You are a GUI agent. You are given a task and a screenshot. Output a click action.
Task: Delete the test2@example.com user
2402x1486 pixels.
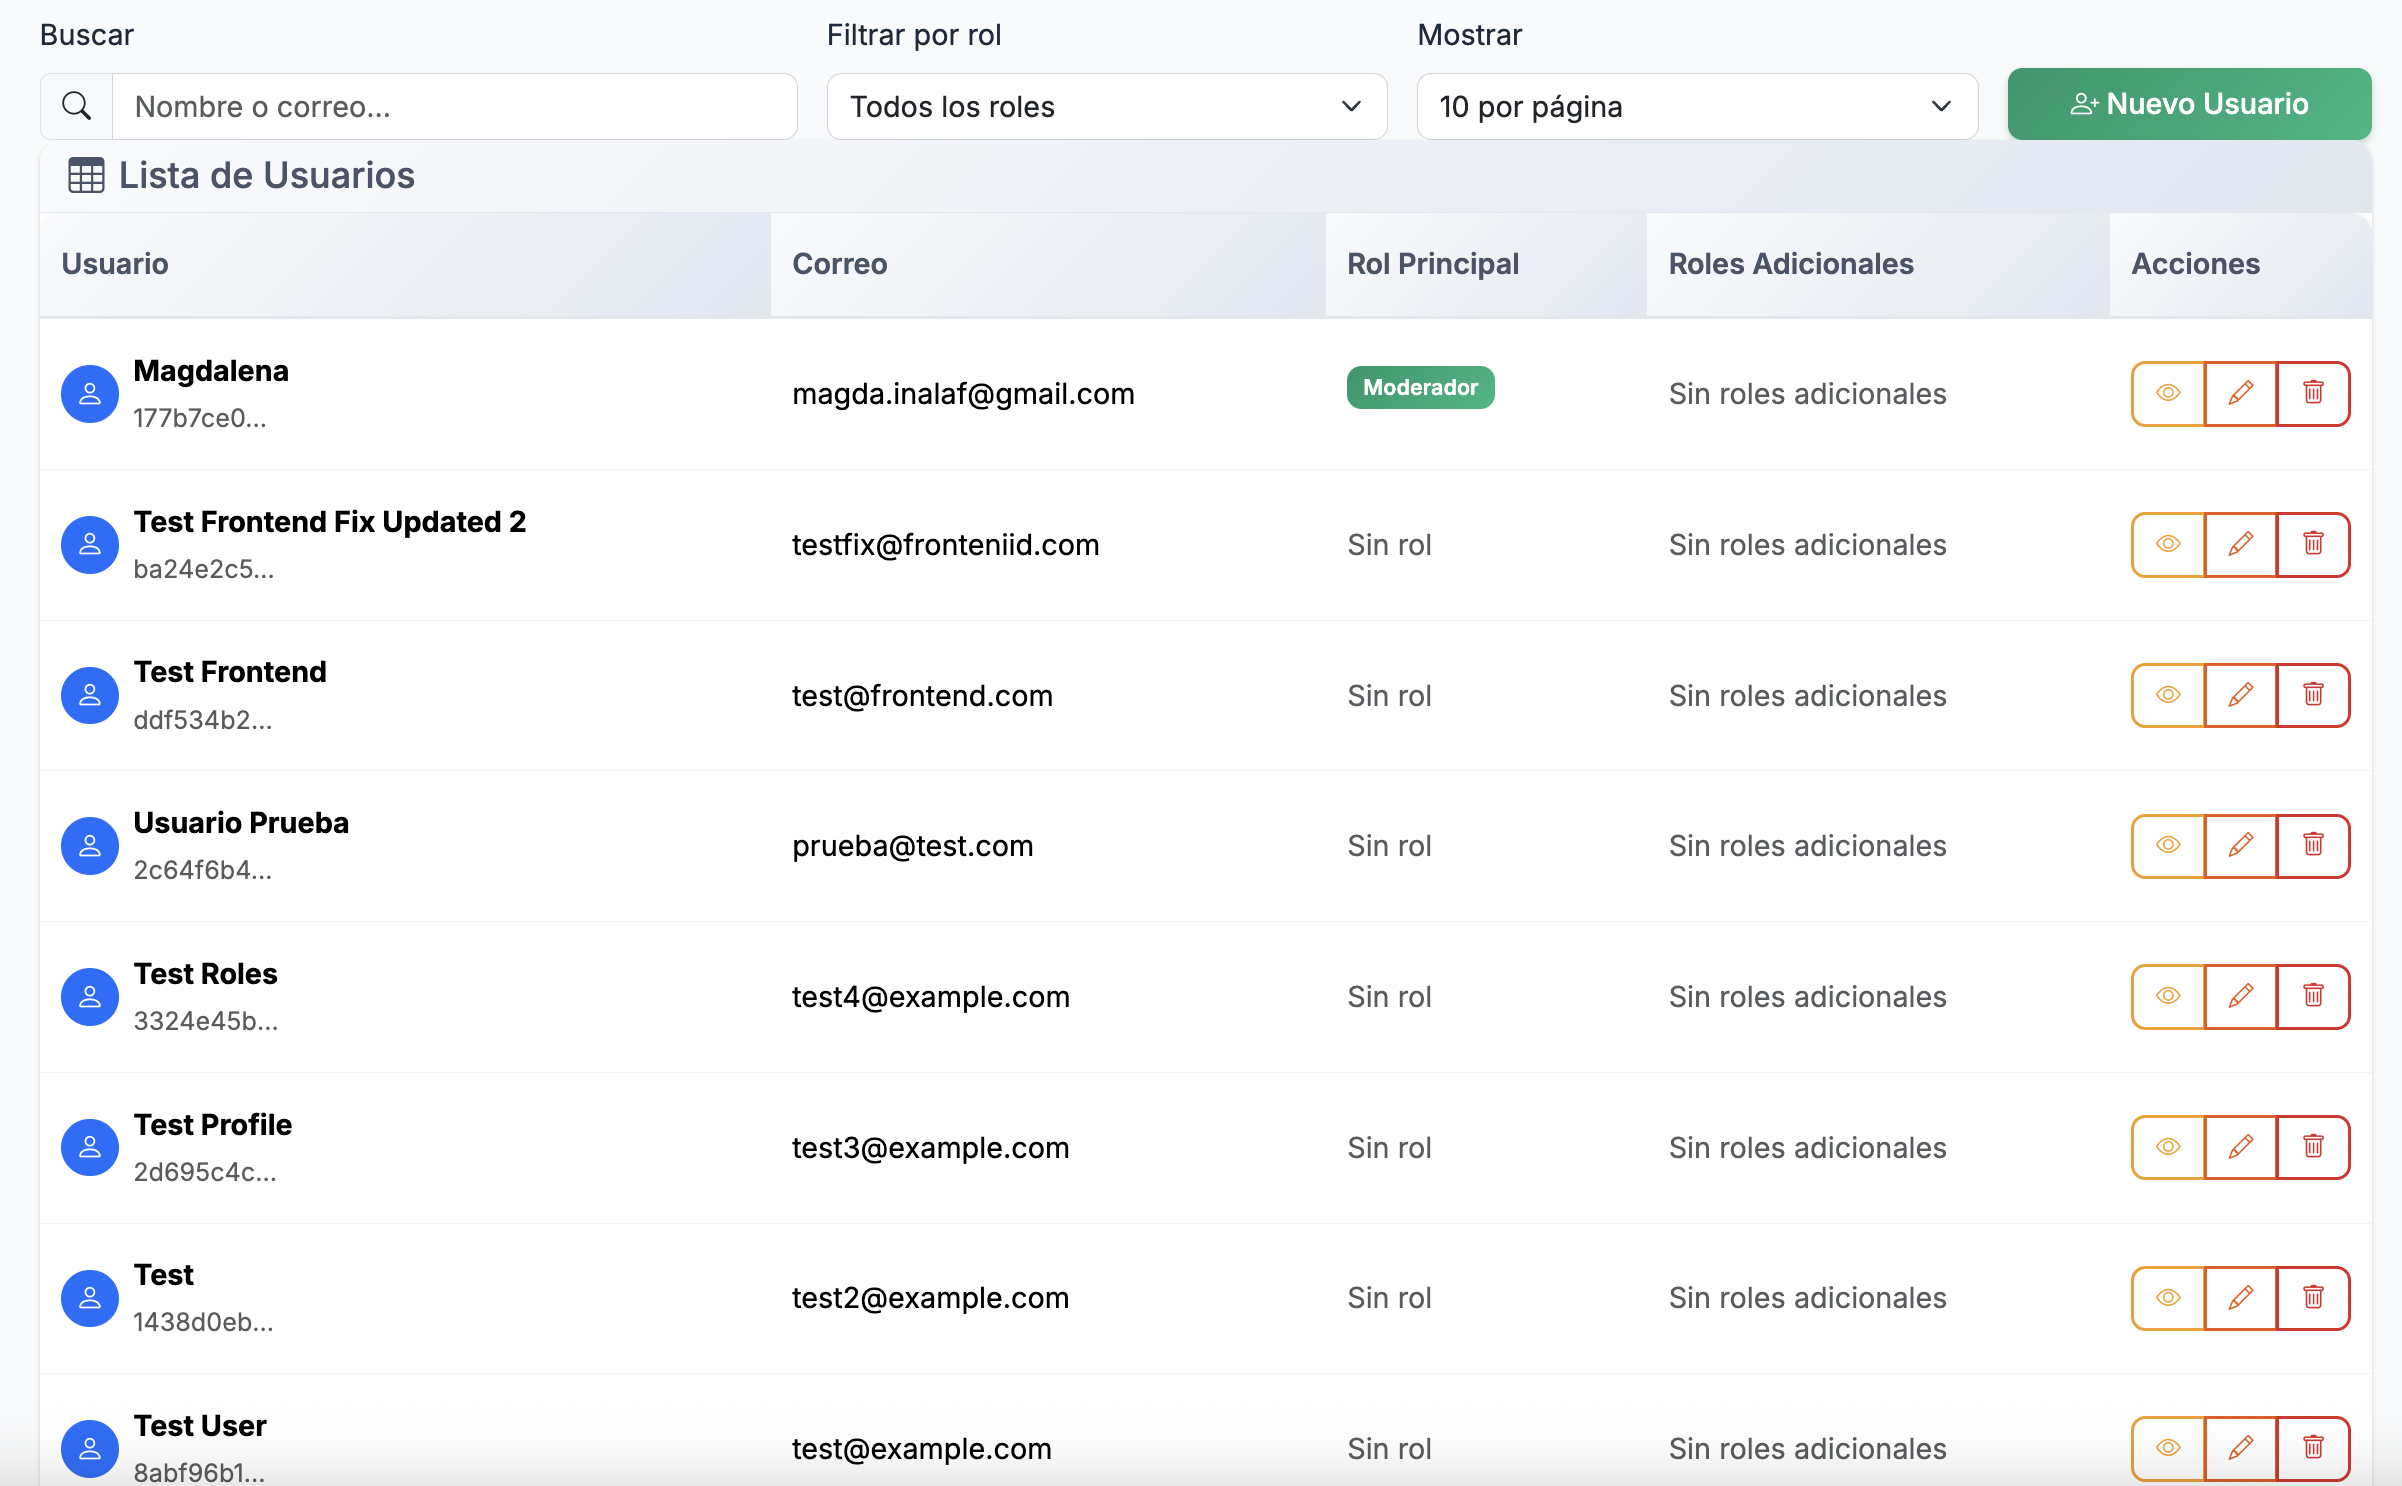[2313, 1298]
